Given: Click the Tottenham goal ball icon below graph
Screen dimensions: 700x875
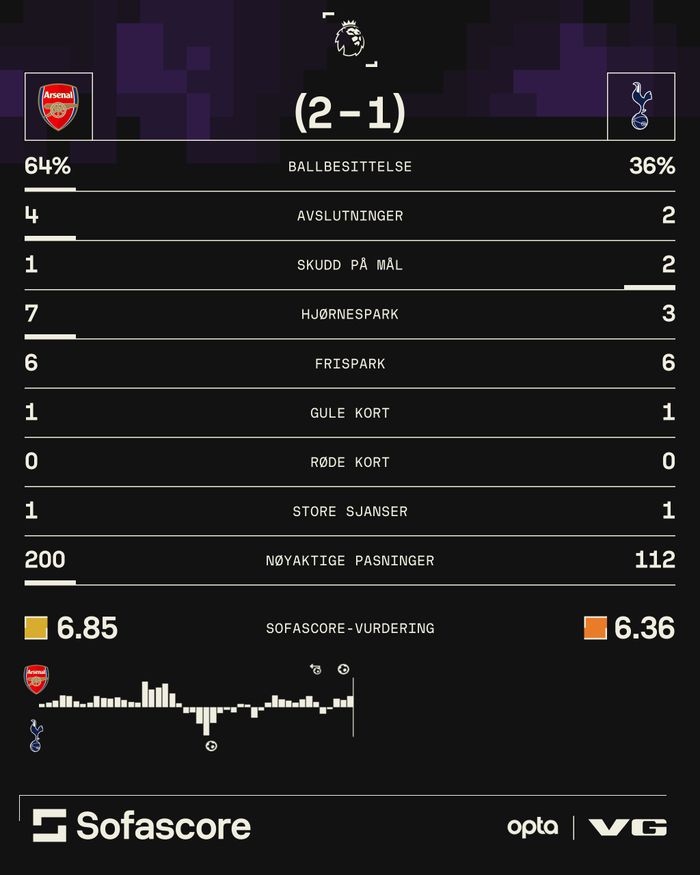Looking at the screenshot, I should (211, 746).
